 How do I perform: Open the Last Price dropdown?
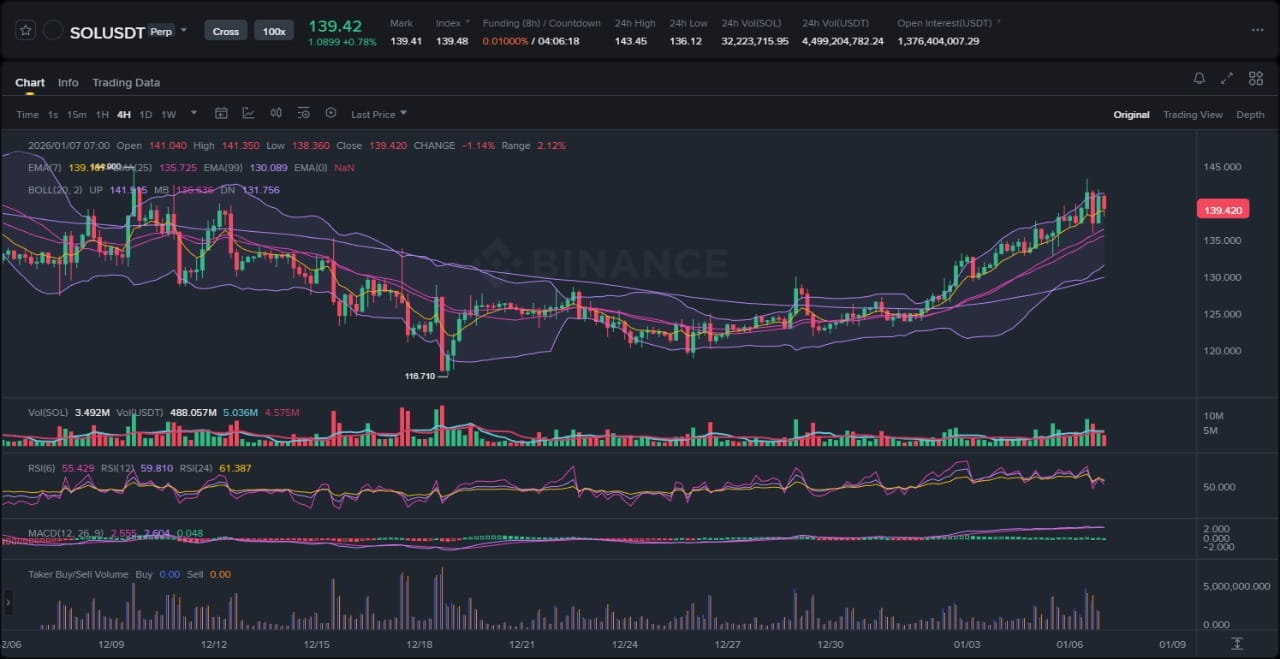tap(379, 115)
